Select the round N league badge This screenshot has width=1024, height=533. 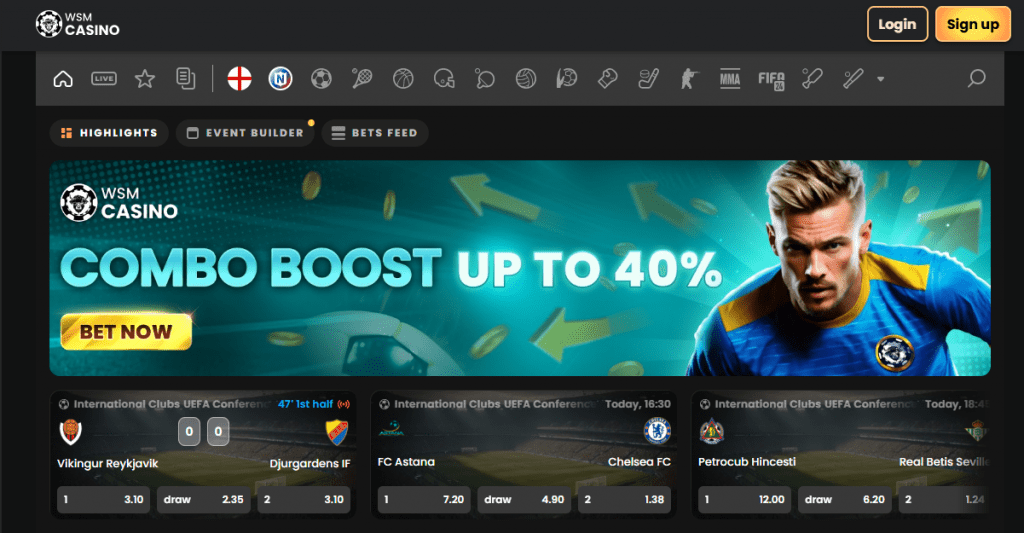(x=280, y=79)
